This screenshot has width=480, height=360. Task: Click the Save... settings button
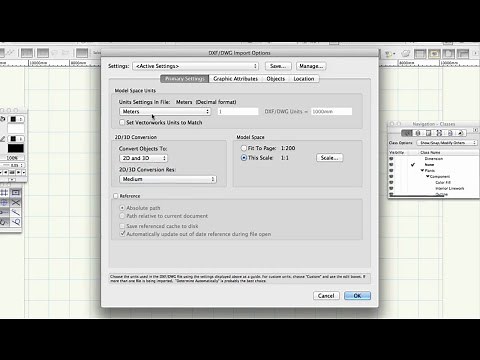278,66
